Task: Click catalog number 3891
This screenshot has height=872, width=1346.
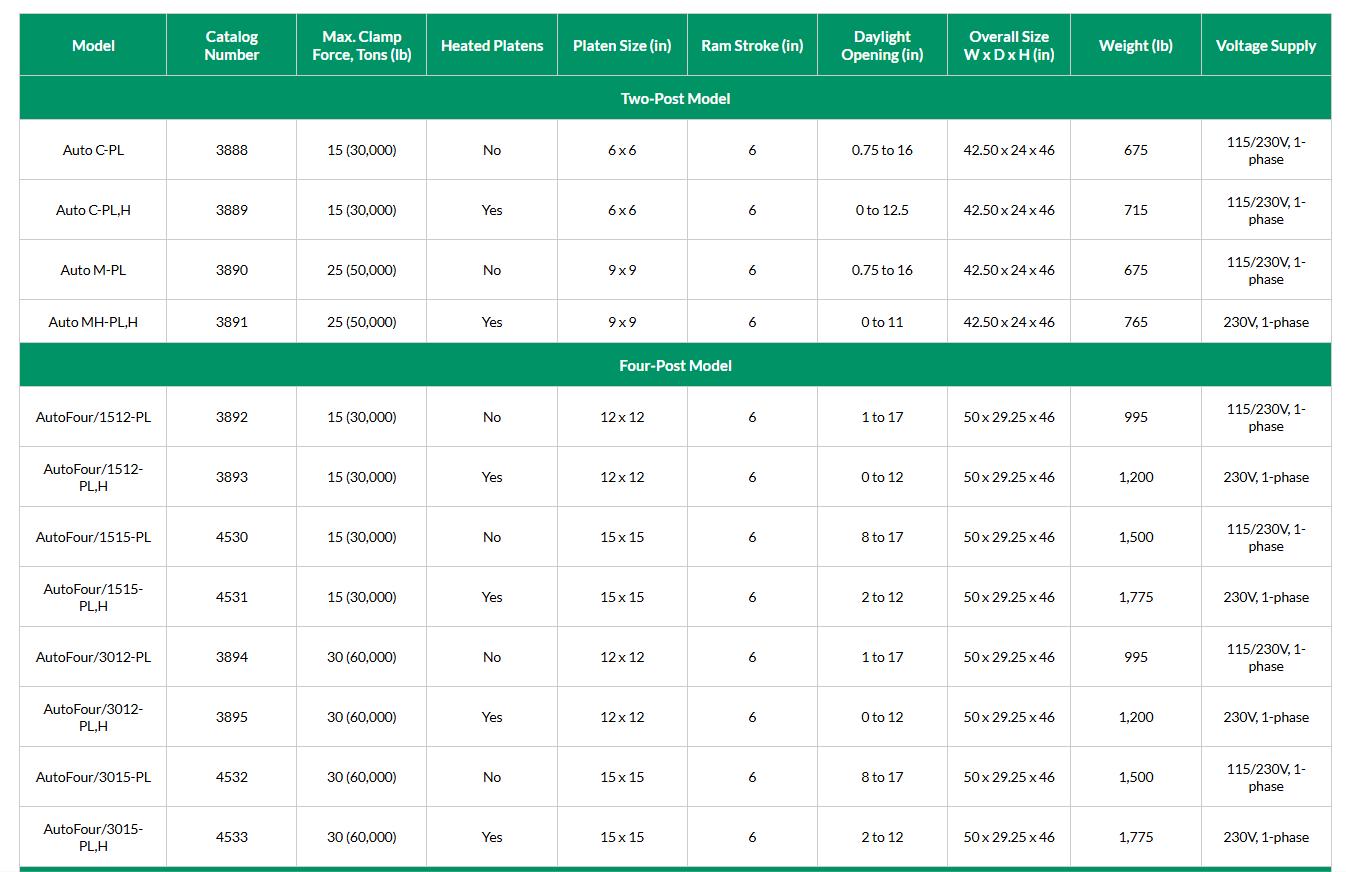Action: 232,322
